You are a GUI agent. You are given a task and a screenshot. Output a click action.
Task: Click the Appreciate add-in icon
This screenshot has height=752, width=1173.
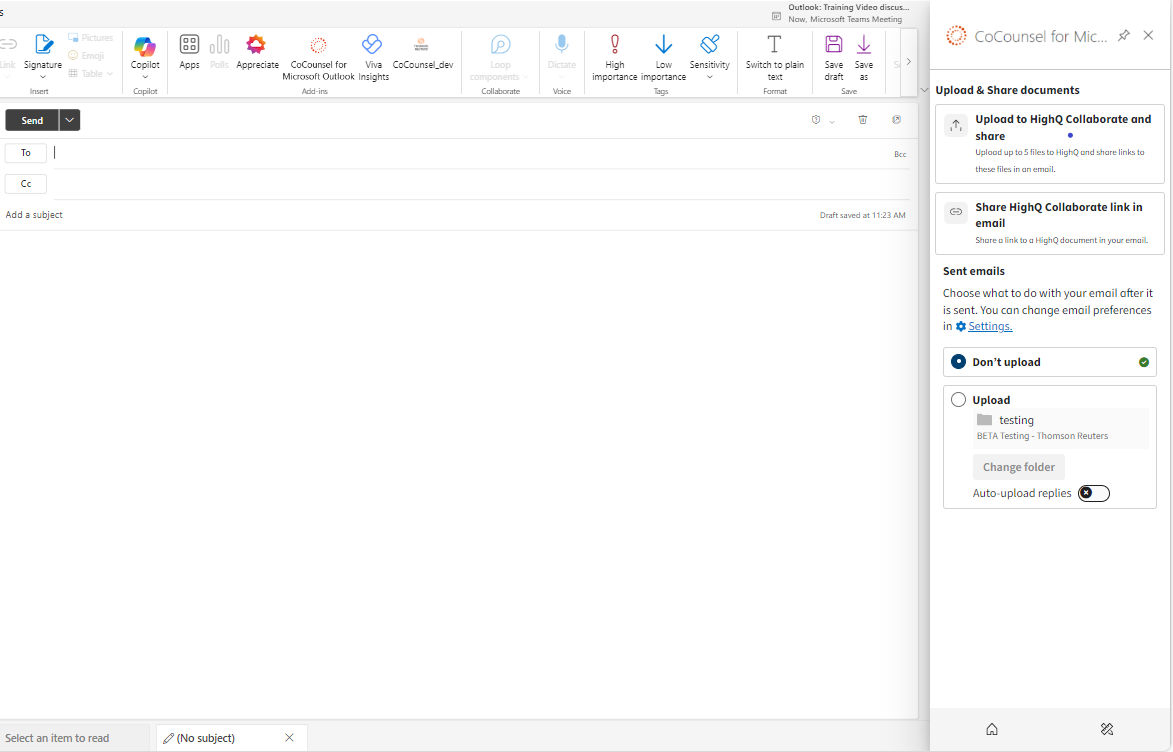257,52
